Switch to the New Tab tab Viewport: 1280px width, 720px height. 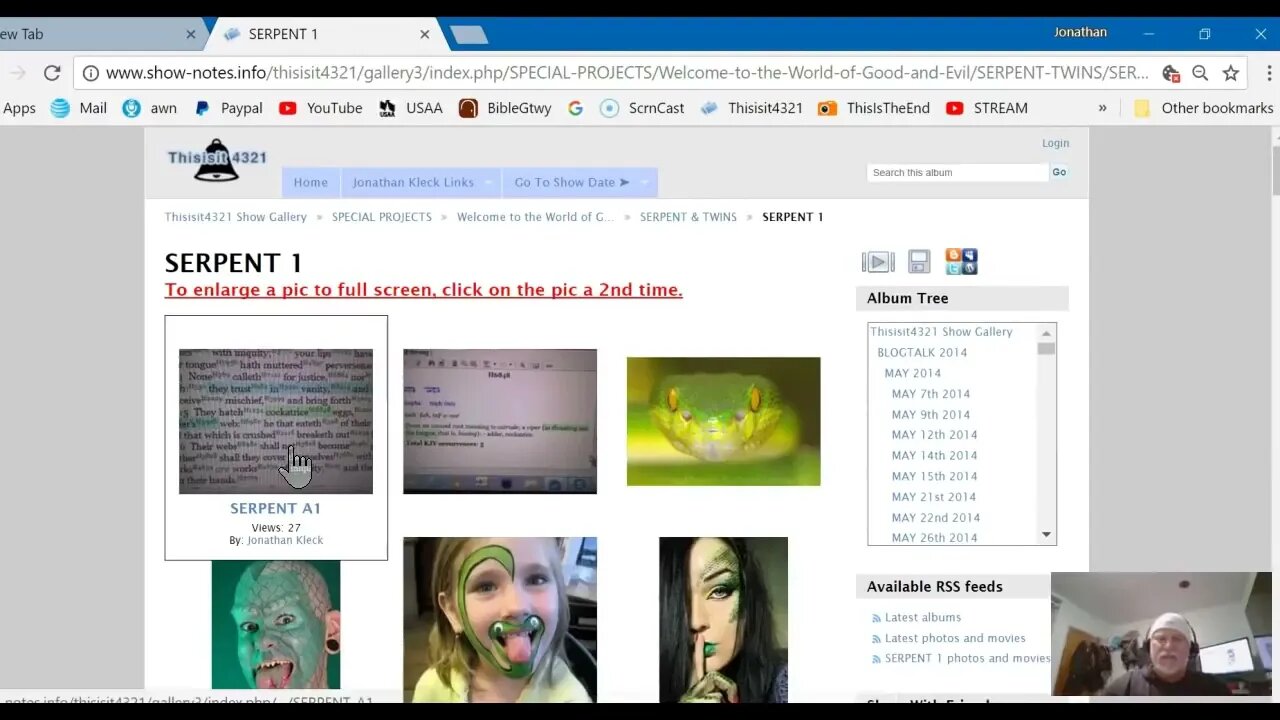point(98,34)
